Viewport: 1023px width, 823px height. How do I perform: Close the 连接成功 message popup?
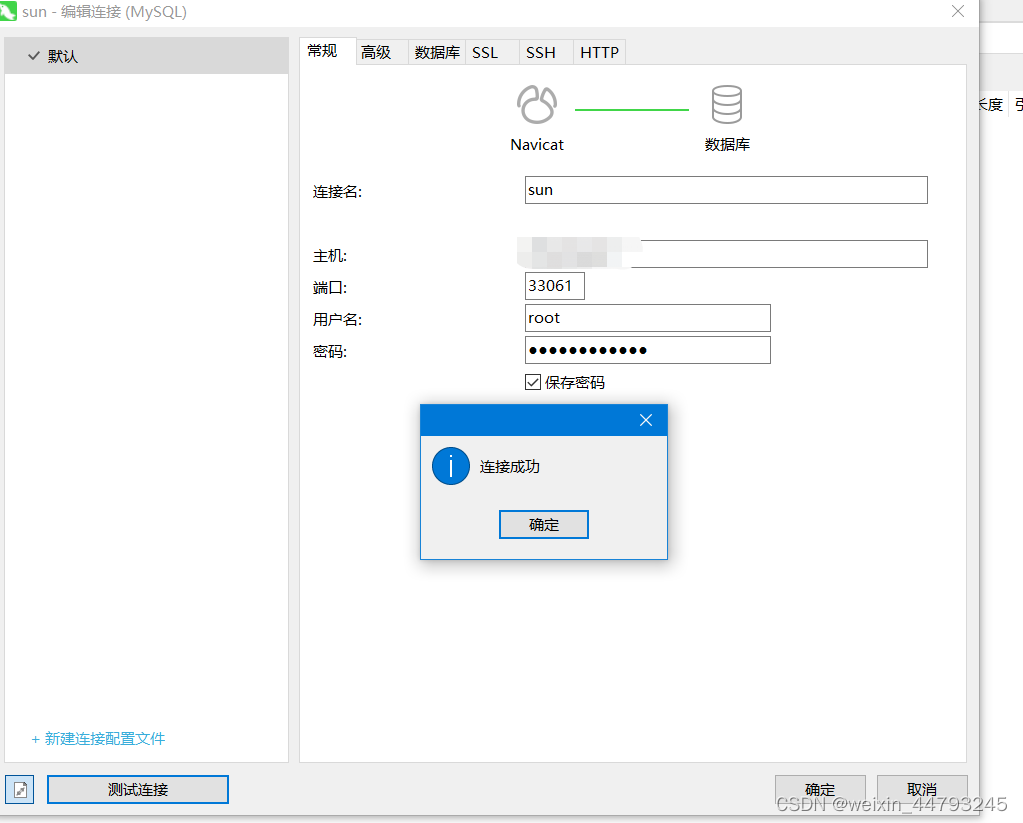(646, 419)
